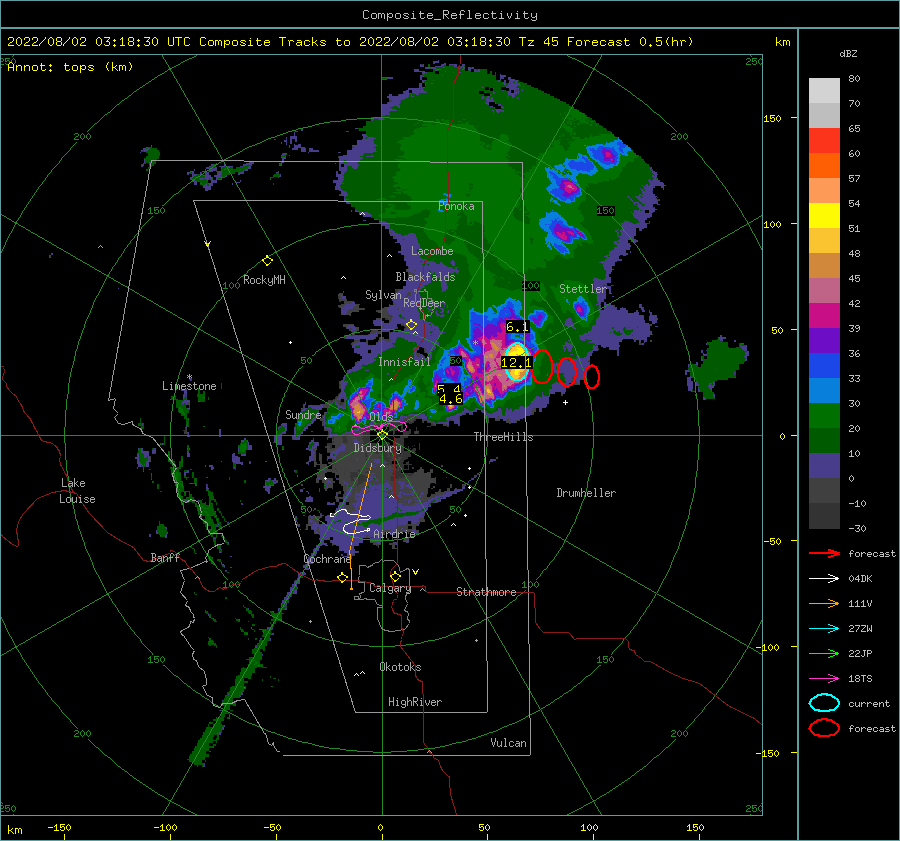Click the Okotoks label
The width and height of the screenshot is (900, 841).
(x=400, y=667)
